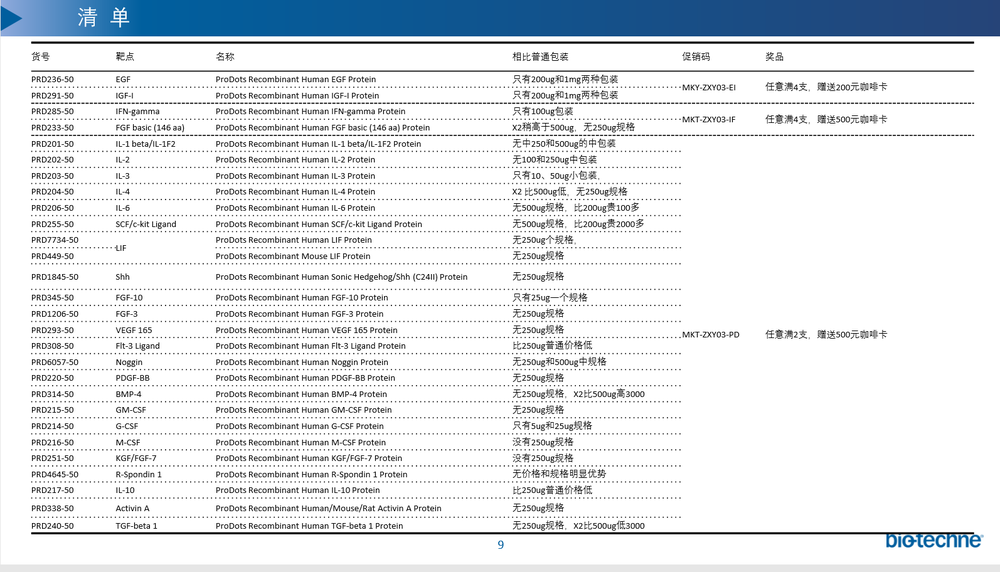The width and height of the screenshot is (1000, 572).
Task: Click the 促销码 column header
Action: click(x=696, y=57)
